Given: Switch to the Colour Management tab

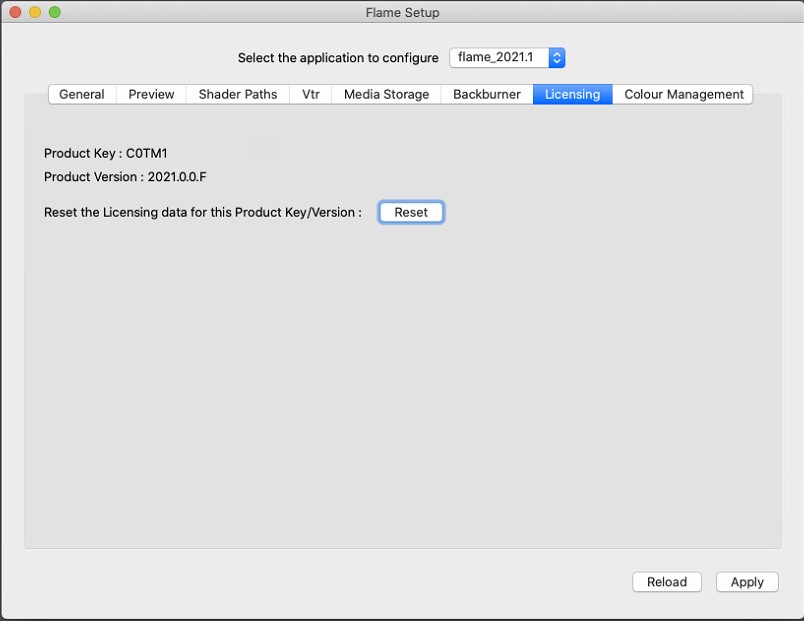Looking at the screenshot, I should [x=683, y=94].
